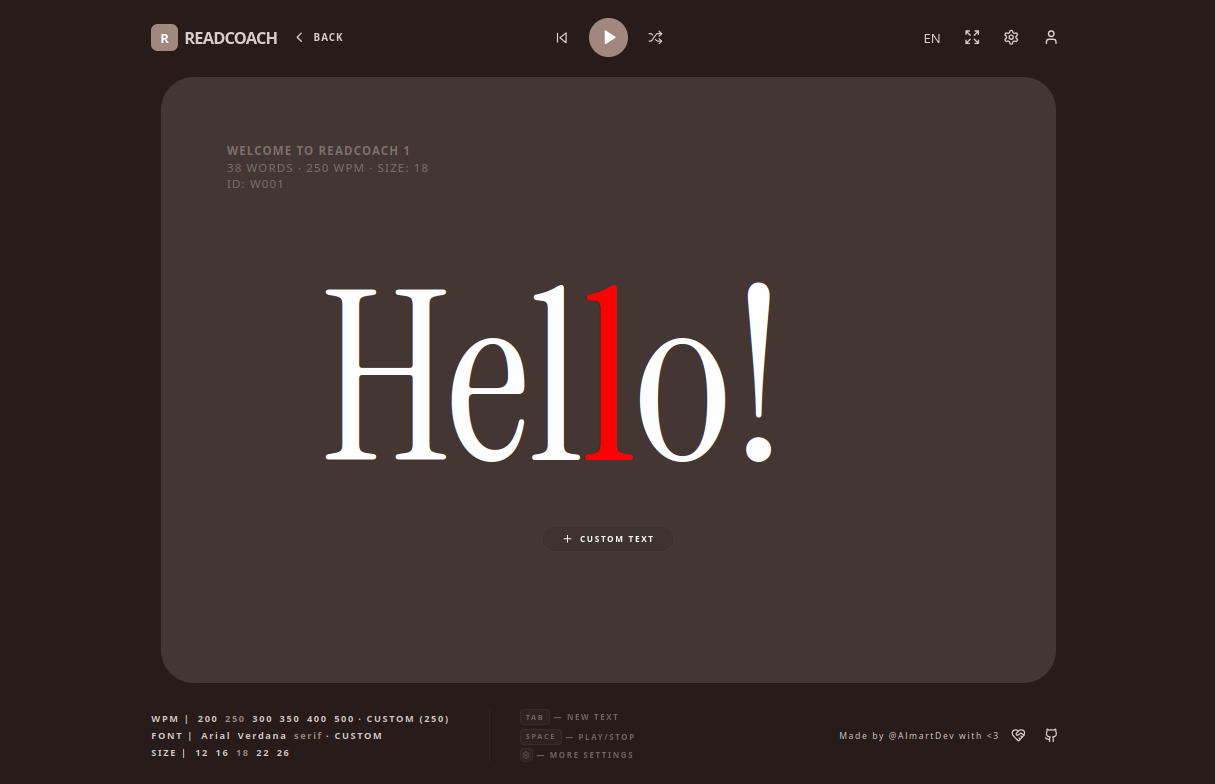This screenshot has height=784, width=1215.
Task: Enter fullscreen mode via expand icon
Action: (972, 38)
